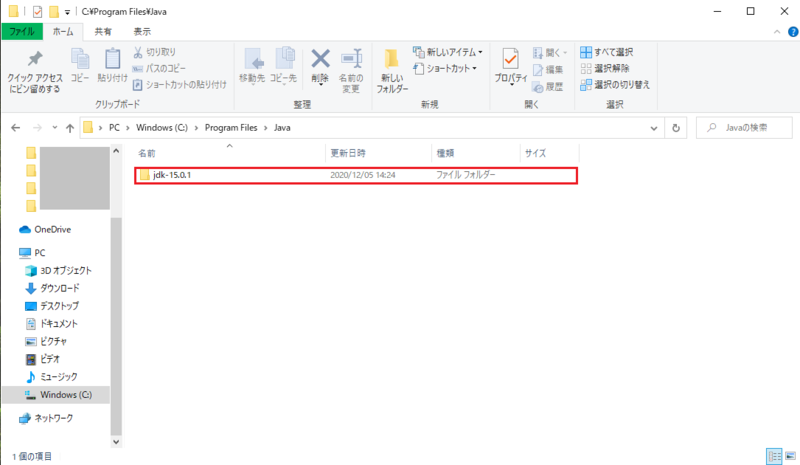Click History (履歴) in ribbon
This screenshot has height=465, width=800.
(x=548, y=87)
